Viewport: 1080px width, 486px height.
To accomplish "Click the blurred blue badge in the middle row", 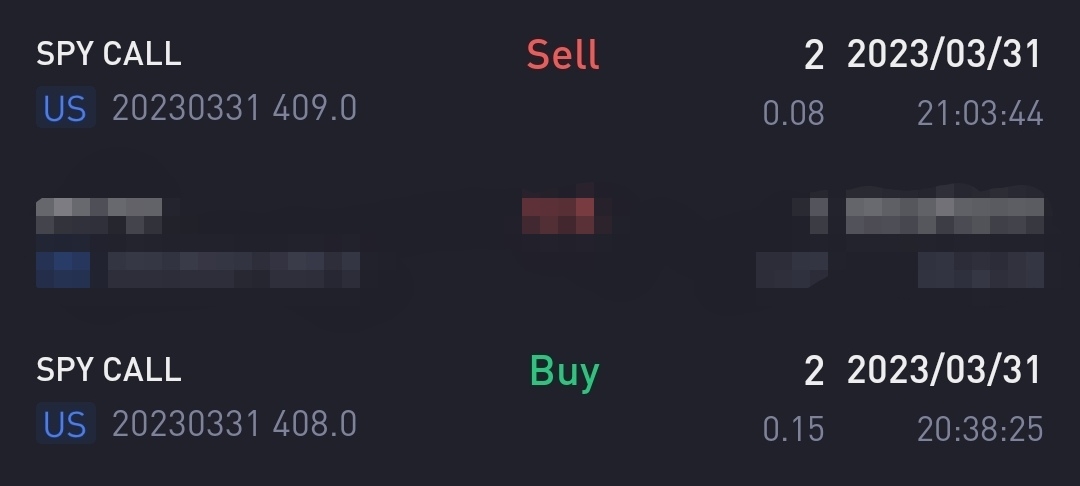I will point(63,269).
